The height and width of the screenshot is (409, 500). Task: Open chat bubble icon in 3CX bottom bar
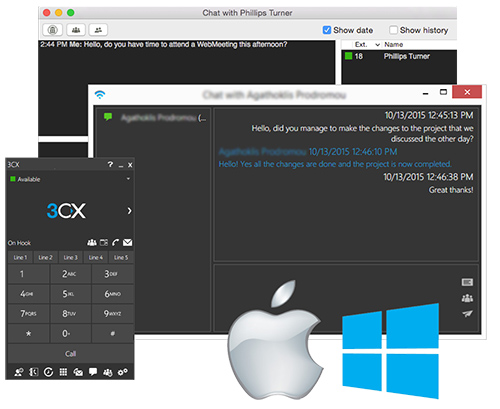93,372
